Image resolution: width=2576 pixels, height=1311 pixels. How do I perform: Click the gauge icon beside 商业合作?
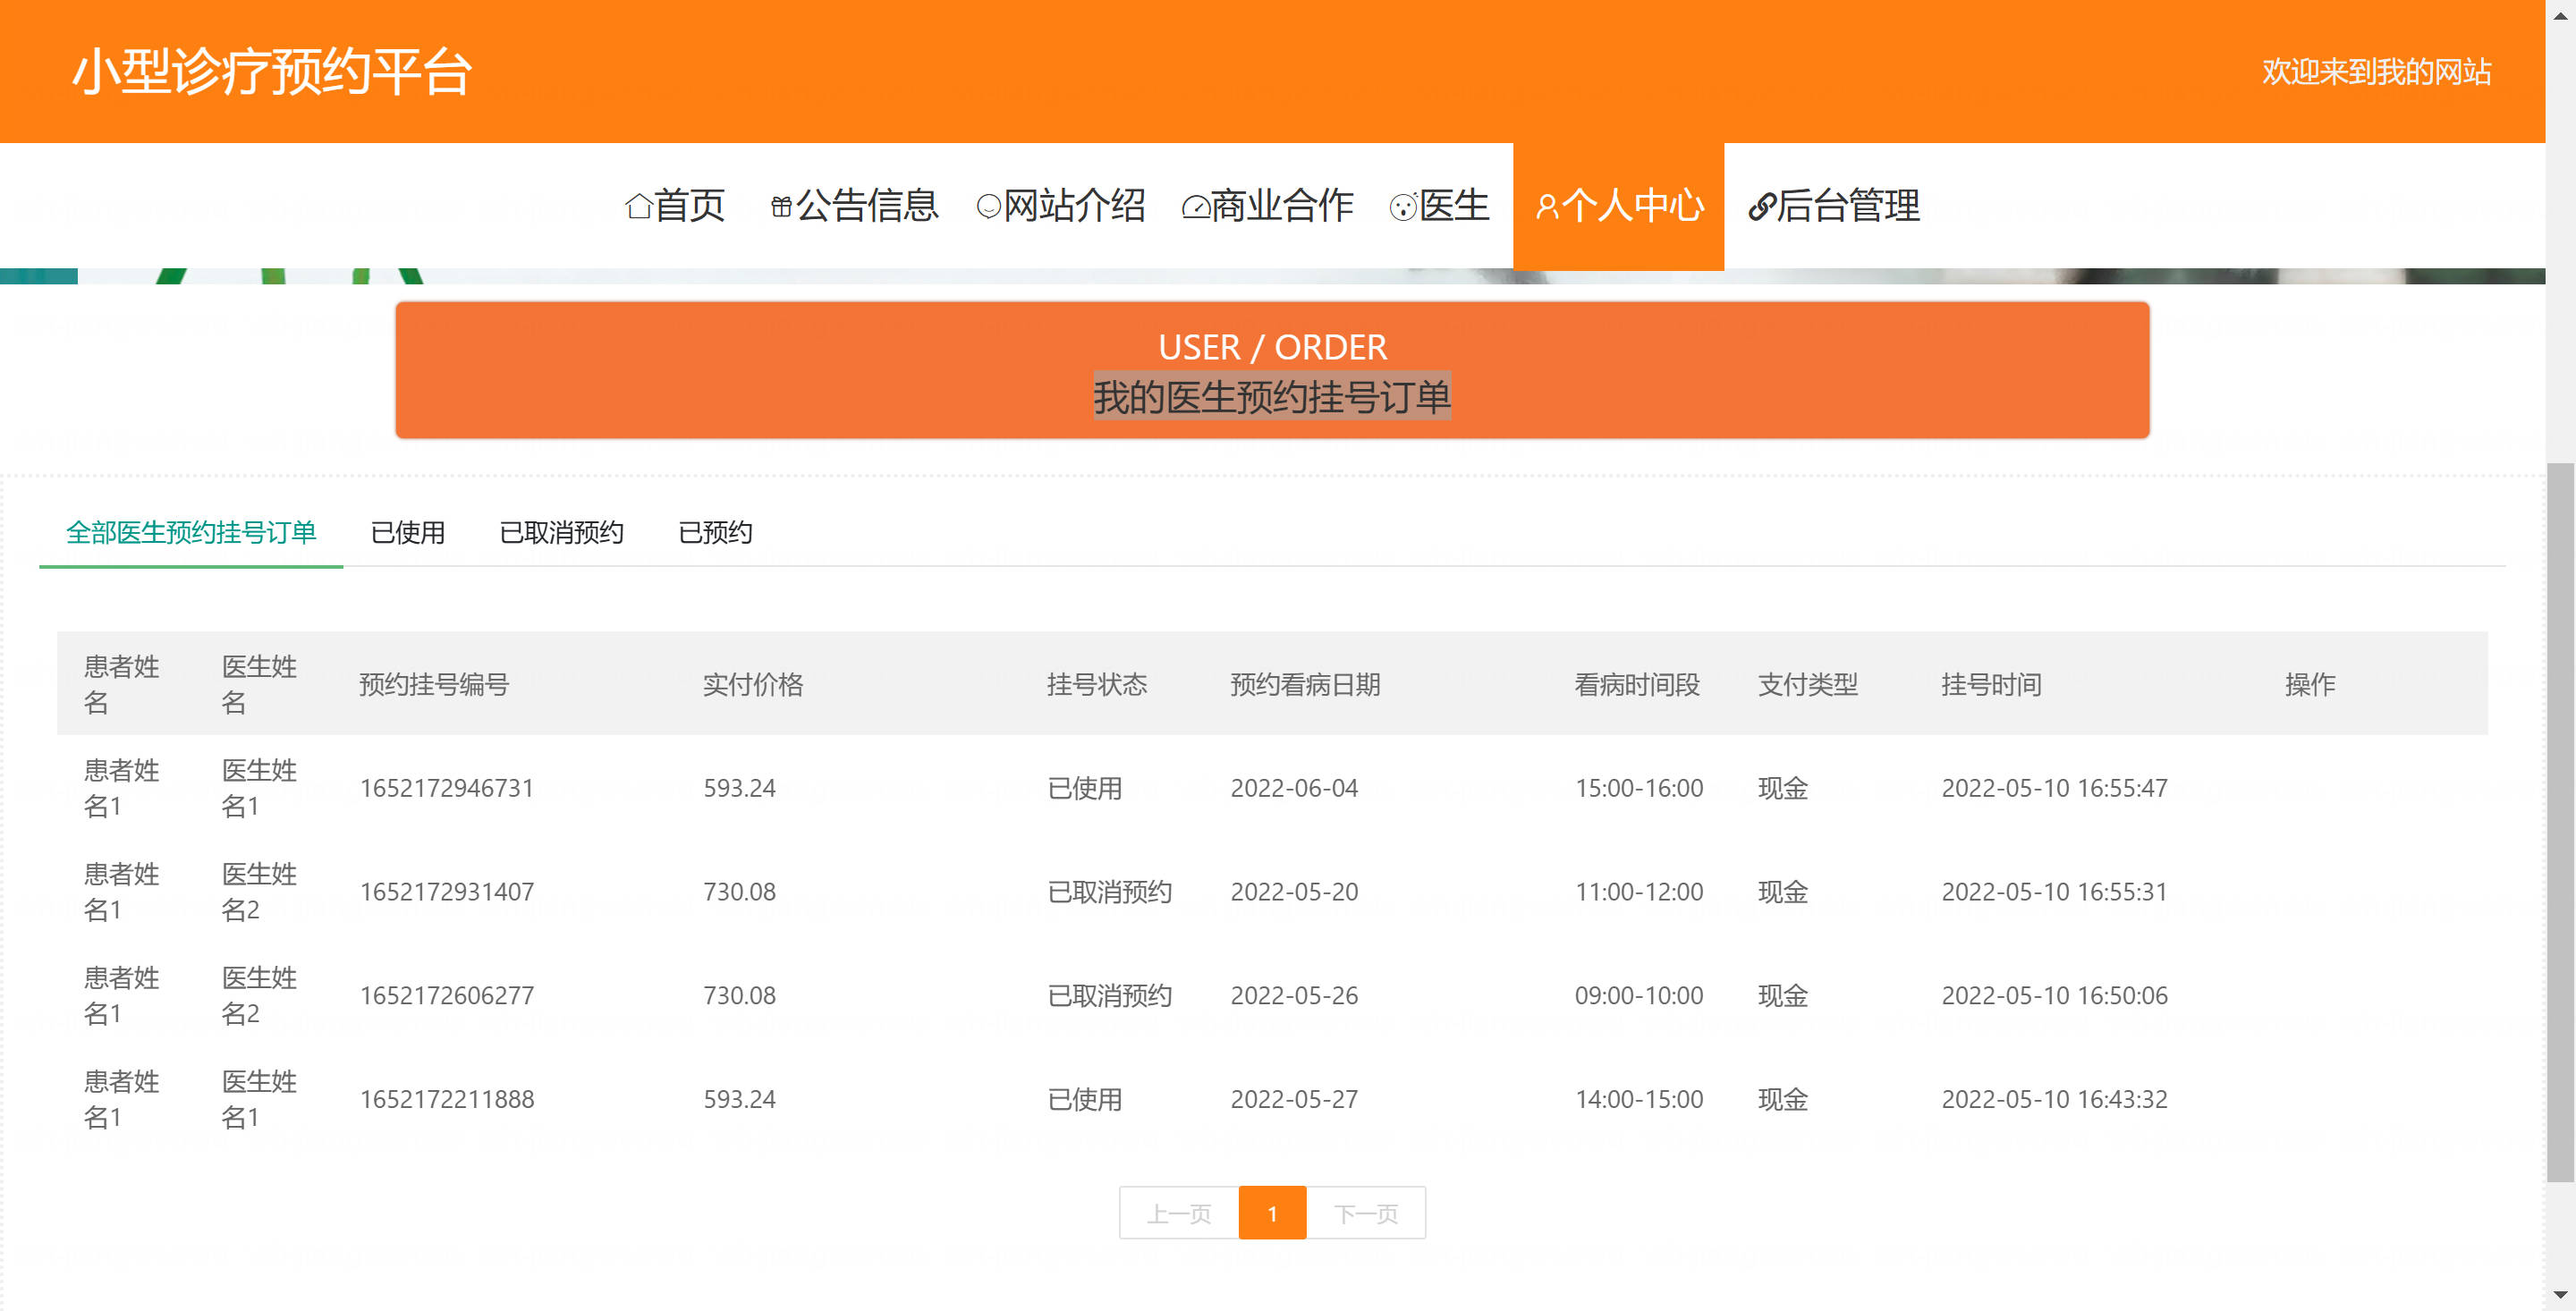point(1196,207)
